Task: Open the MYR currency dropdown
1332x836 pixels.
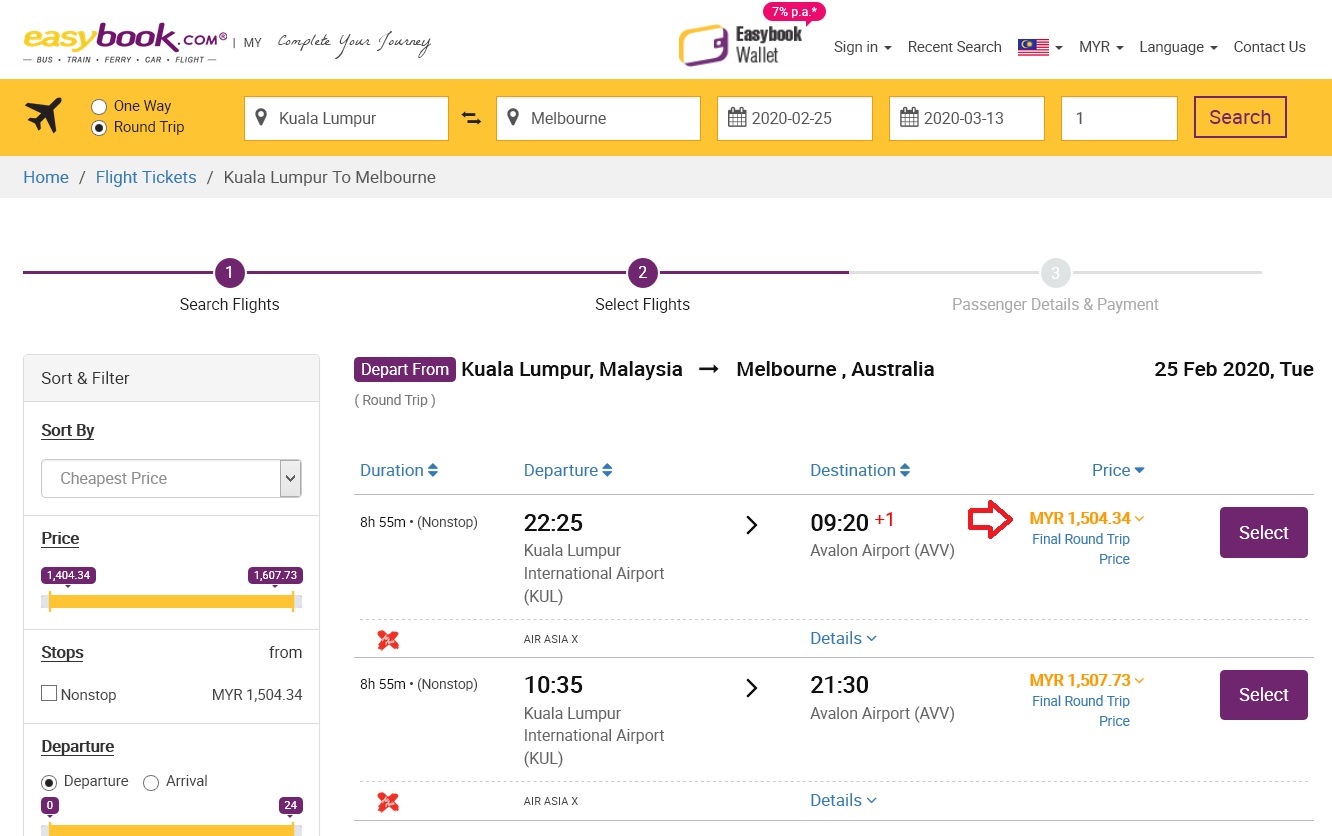Action: (1101, 47)
